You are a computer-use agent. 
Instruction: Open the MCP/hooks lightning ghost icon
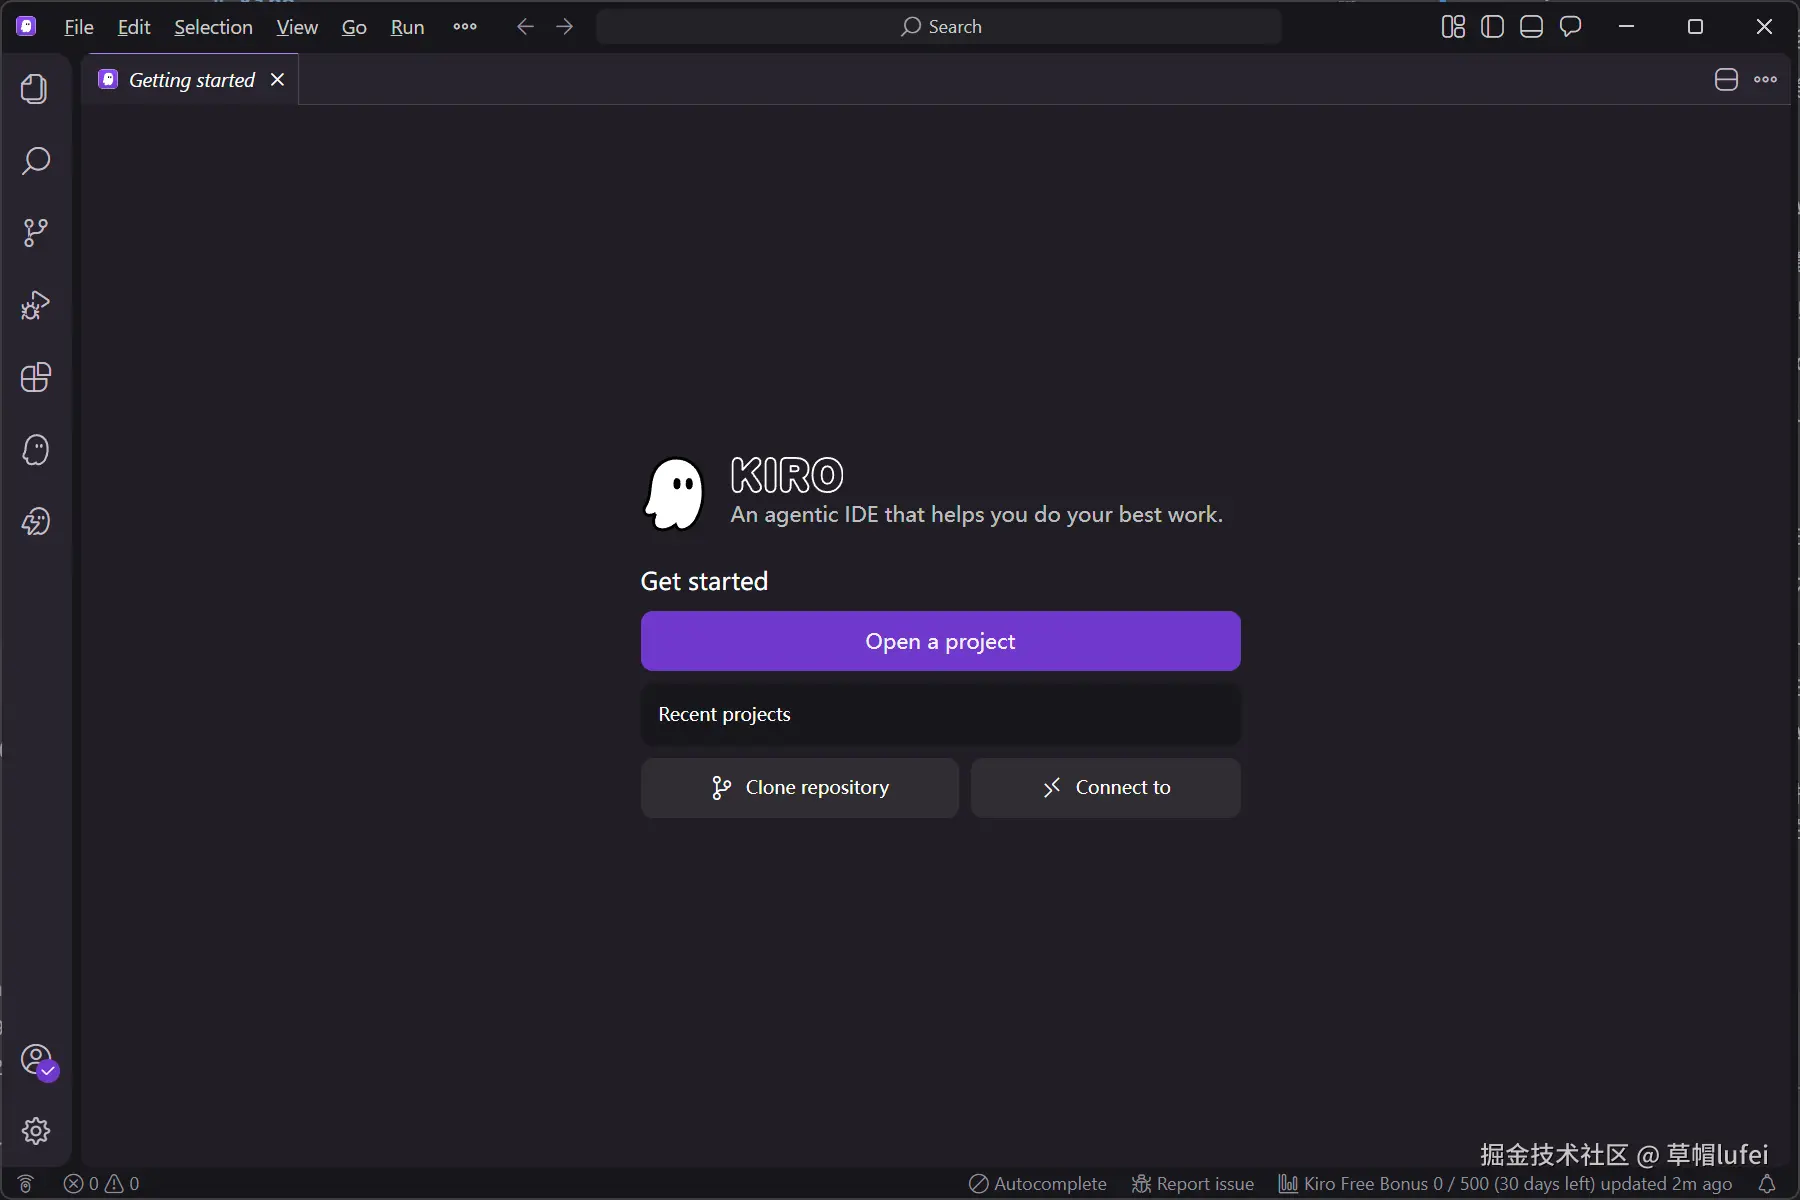coord(35,521)
